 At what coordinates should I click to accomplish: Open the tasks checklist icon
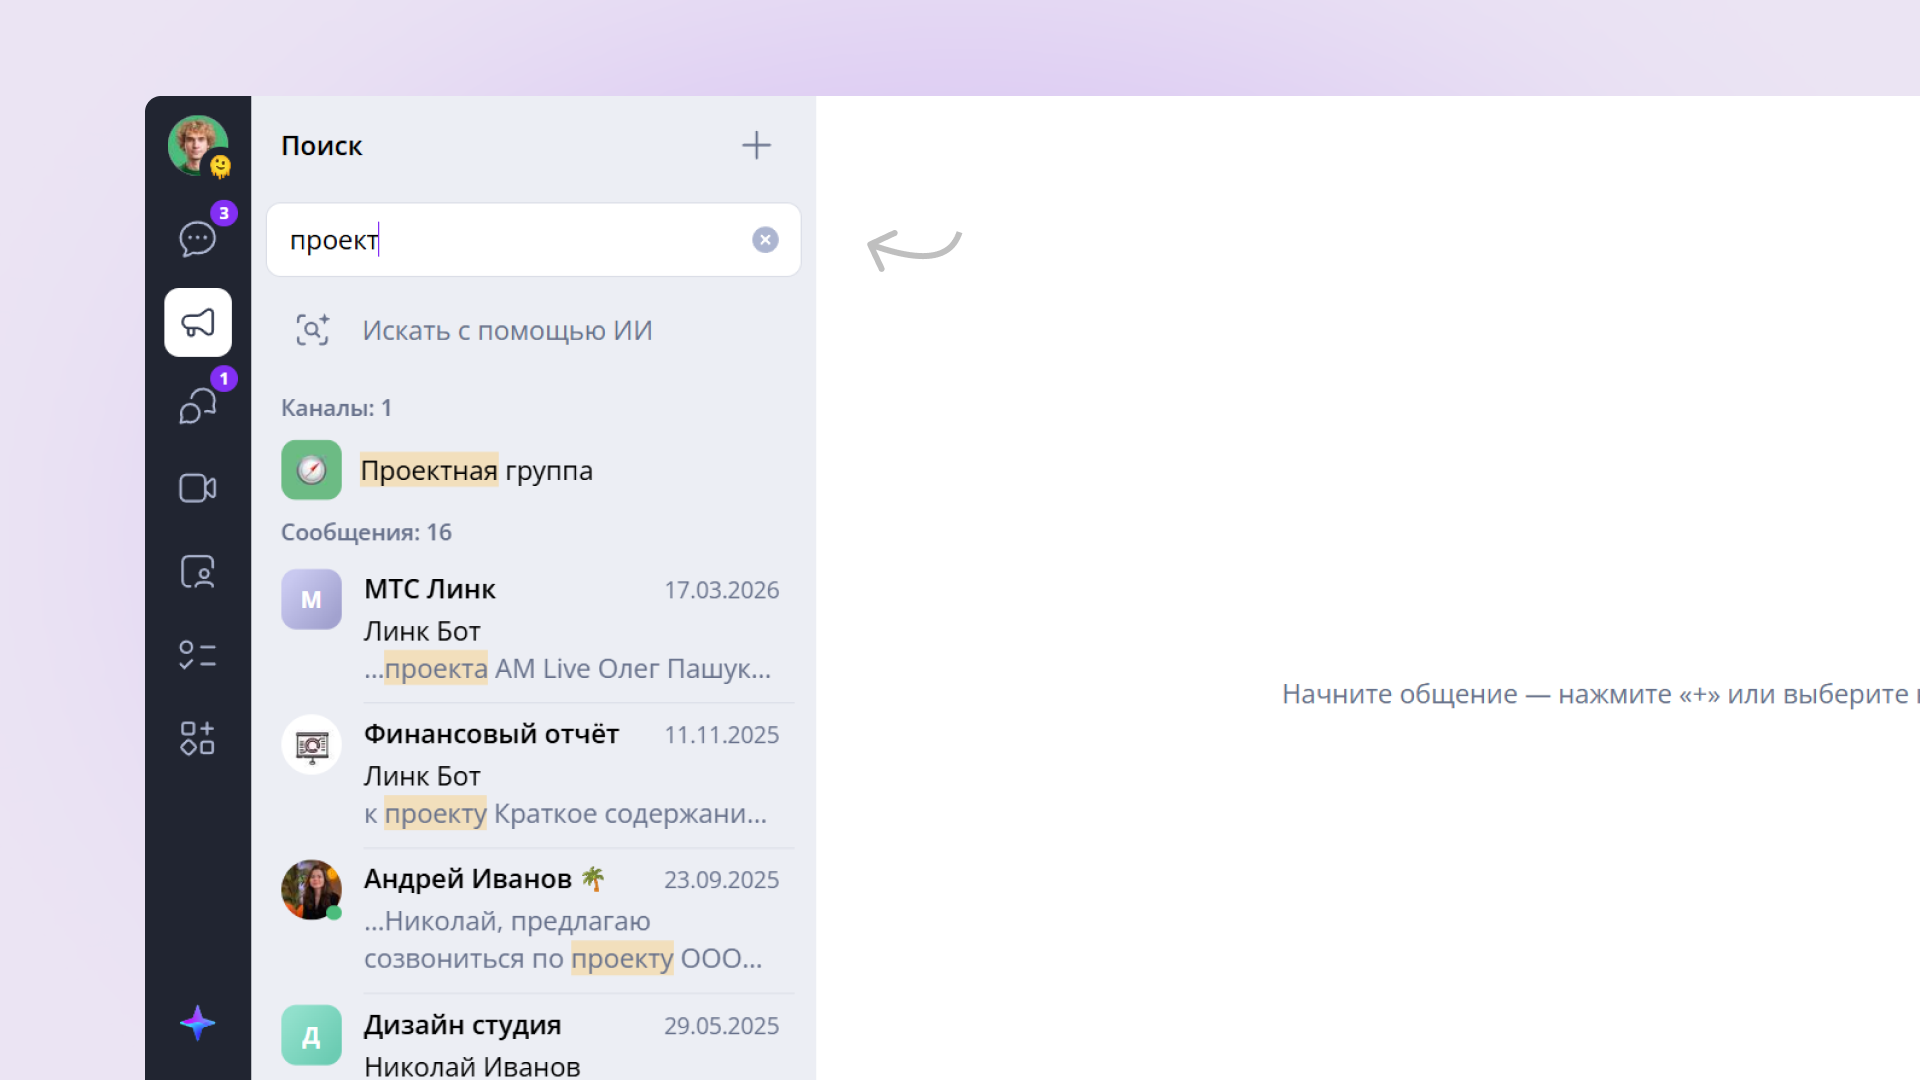tap(197, 655)
